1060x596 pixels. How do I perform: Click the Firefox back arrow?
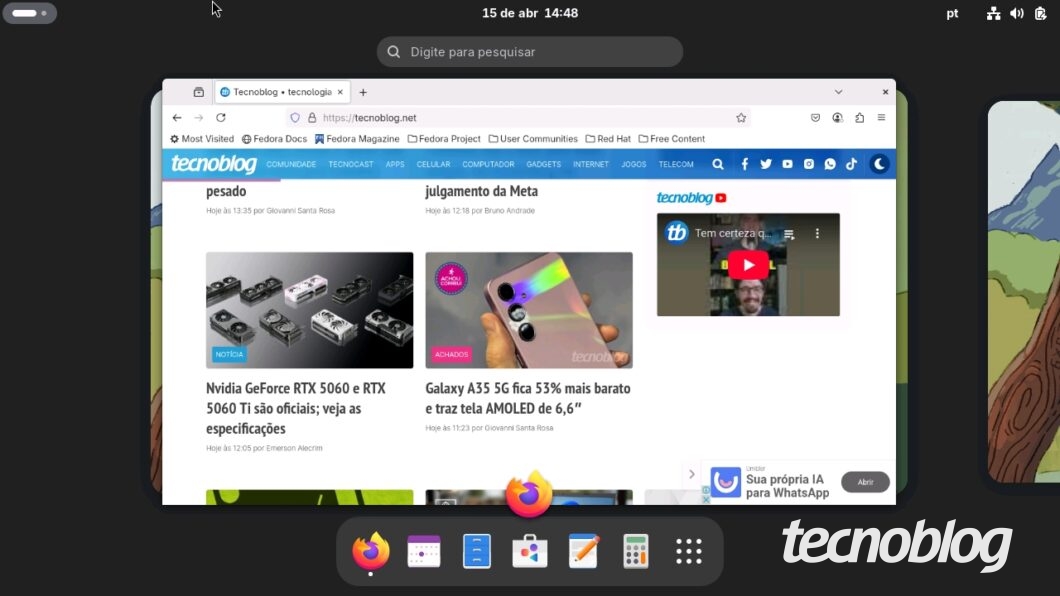tap(177, 118)
